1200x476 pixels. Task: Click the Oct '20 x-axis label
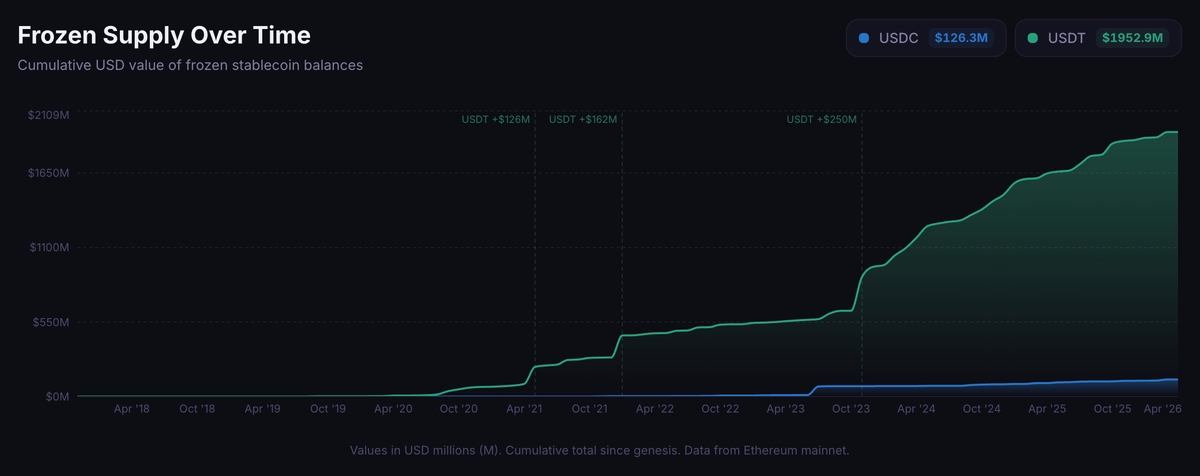tap(459, 409)
